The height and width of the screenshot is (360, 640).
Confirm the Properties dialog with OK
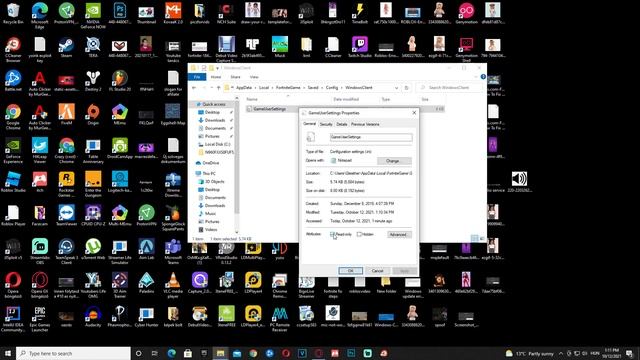click(350, 271)
